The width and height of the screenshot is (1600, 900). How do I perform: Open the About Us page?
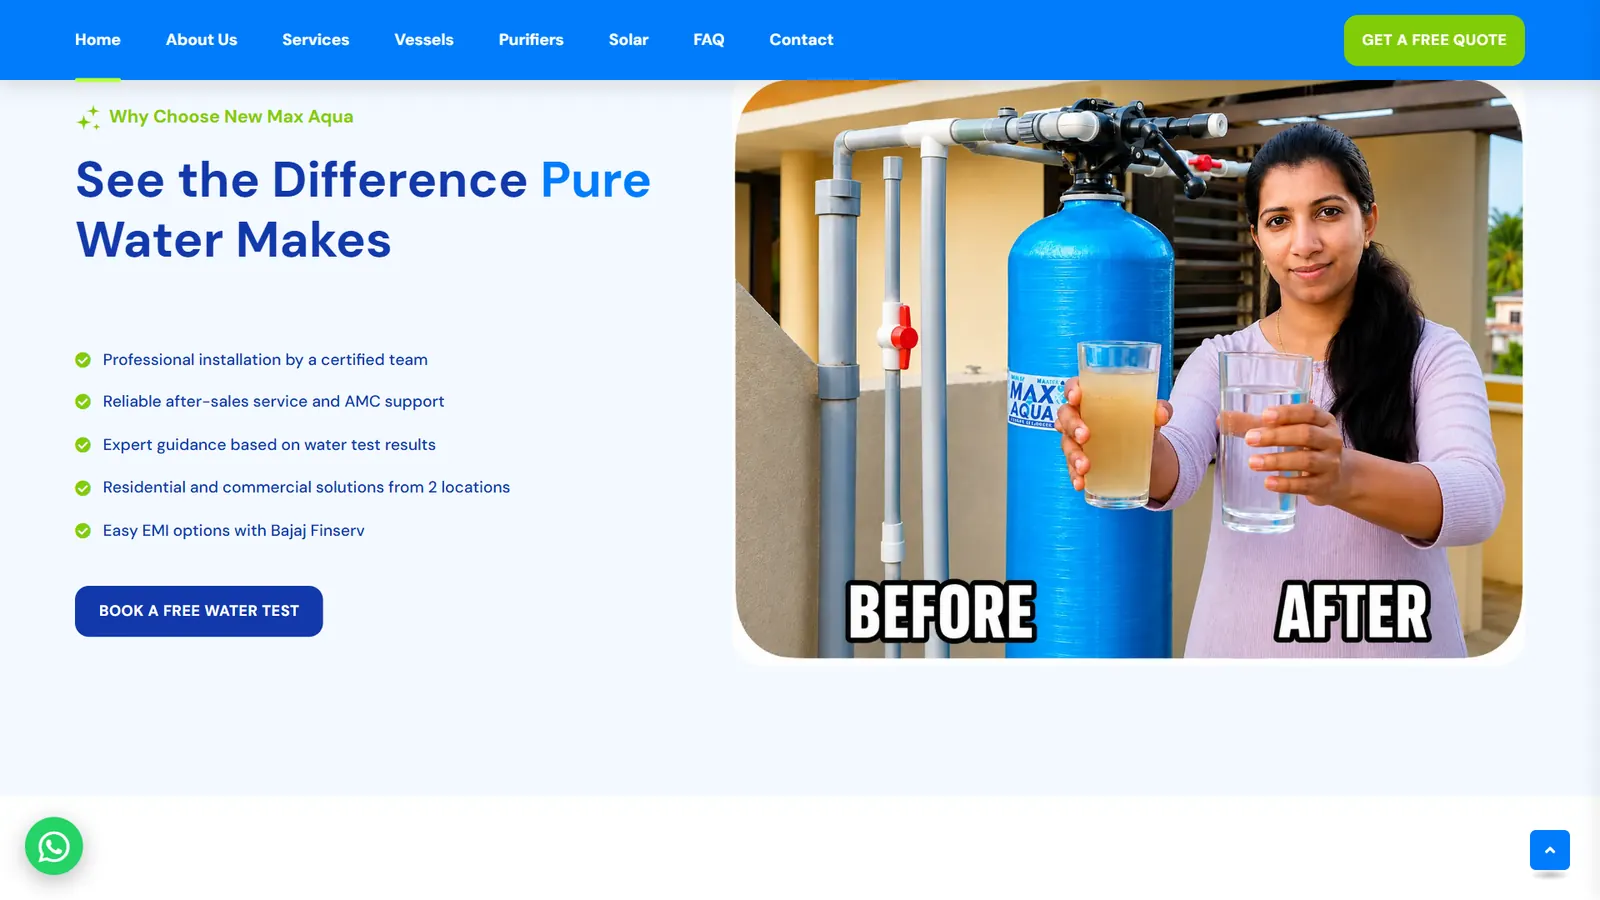pyautogui.click(x=202, y=40)
